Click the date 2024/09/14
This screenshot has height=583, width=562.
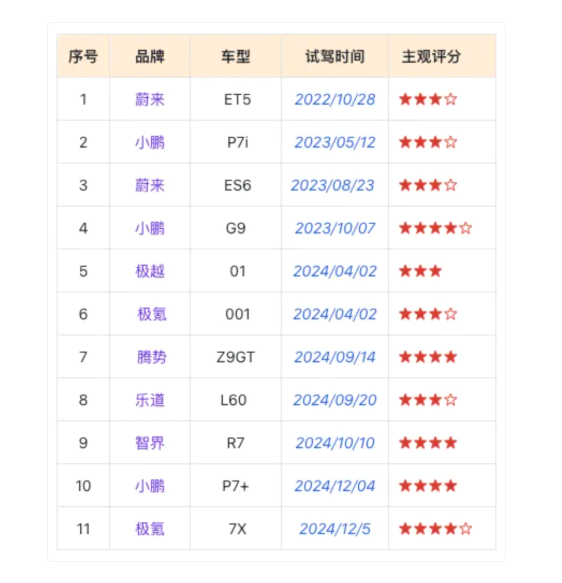335,357
